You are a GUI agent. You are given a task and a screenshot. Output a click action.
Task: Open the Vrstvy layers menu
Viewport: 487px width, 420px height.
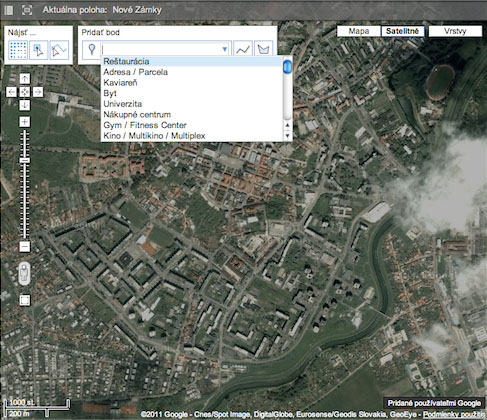(455, 31)
